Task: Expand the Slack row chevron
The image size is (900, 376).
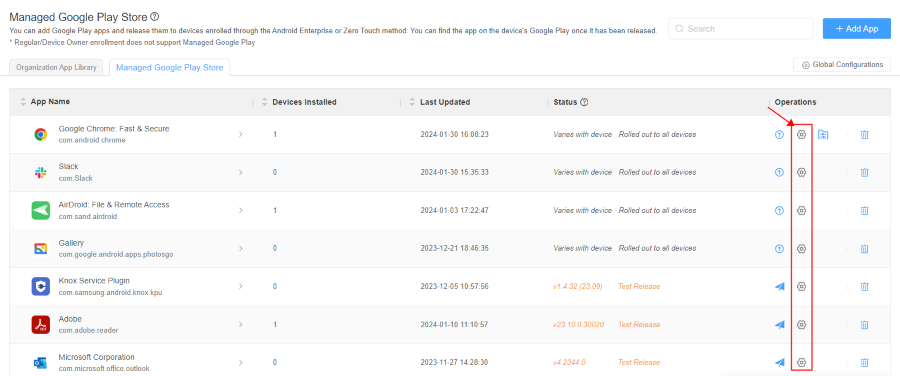Action: (x=240, y=172)
